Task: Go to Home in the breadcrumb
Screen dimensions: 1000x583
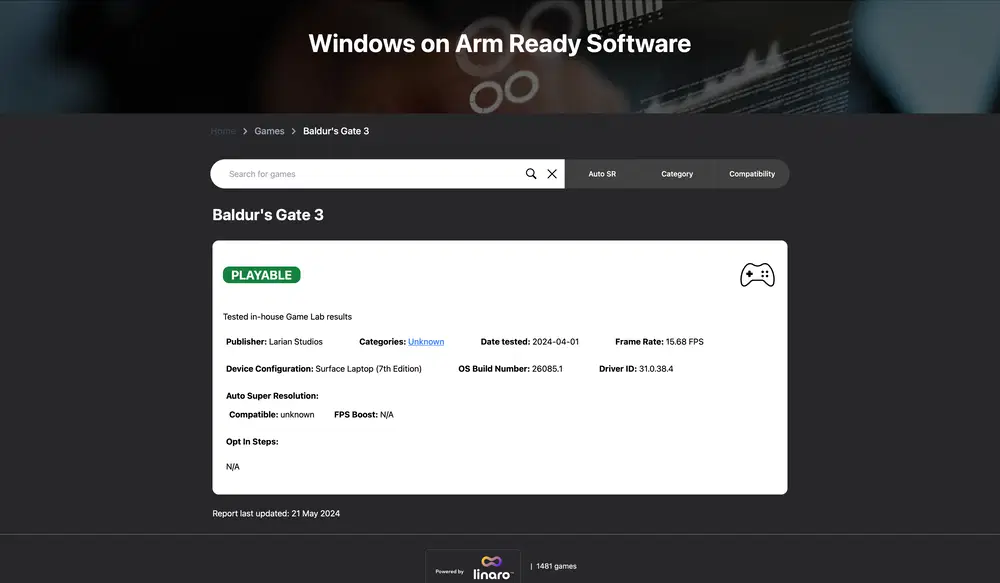Action: [x=223, y=131]
